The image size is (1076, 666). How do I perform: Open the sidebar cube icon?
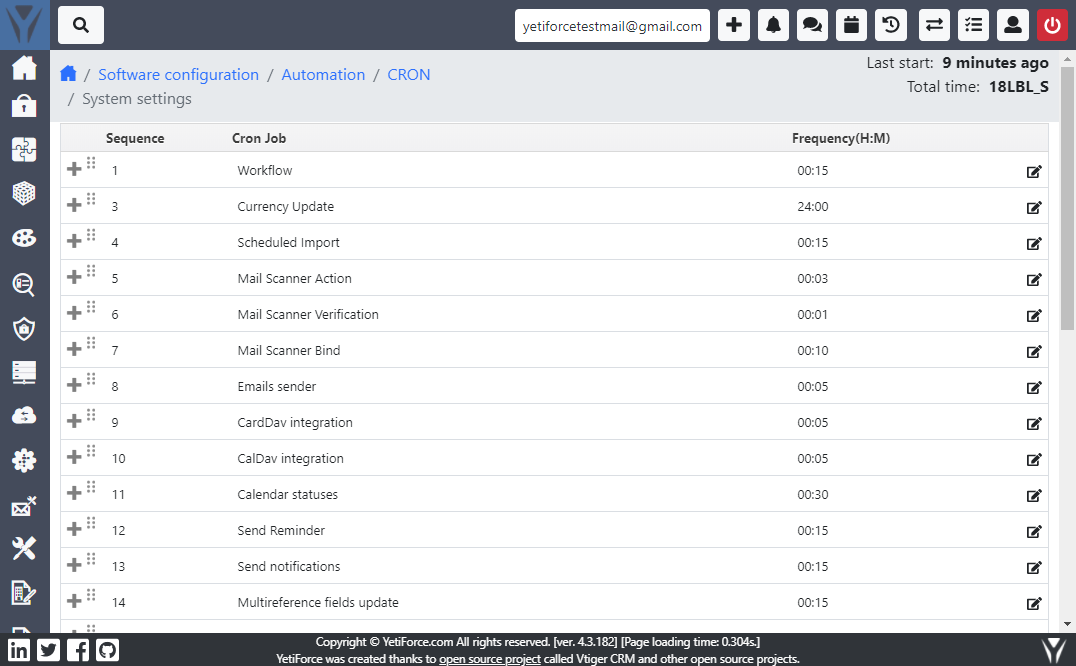[24, 193]
